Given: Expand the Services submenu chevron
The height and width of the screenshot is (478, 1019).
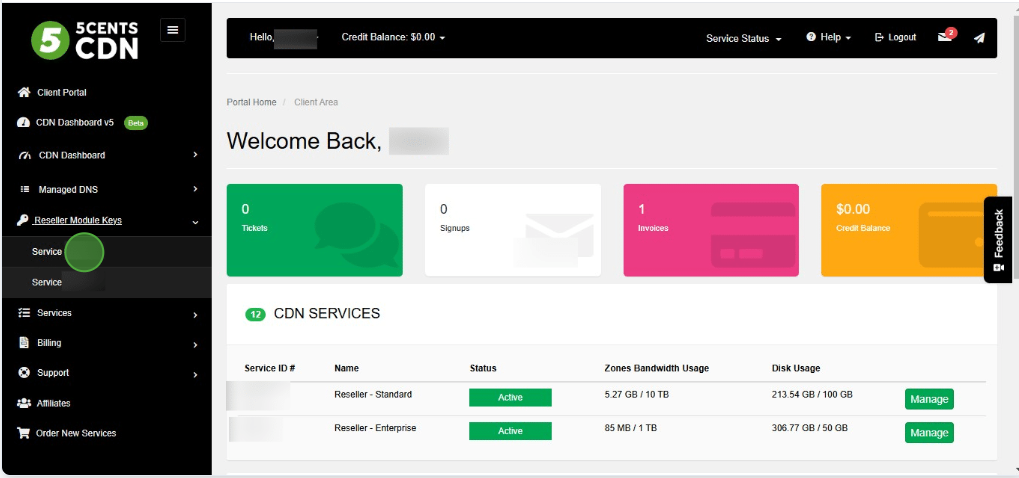Looking at the screenshot, I should 195,315.
